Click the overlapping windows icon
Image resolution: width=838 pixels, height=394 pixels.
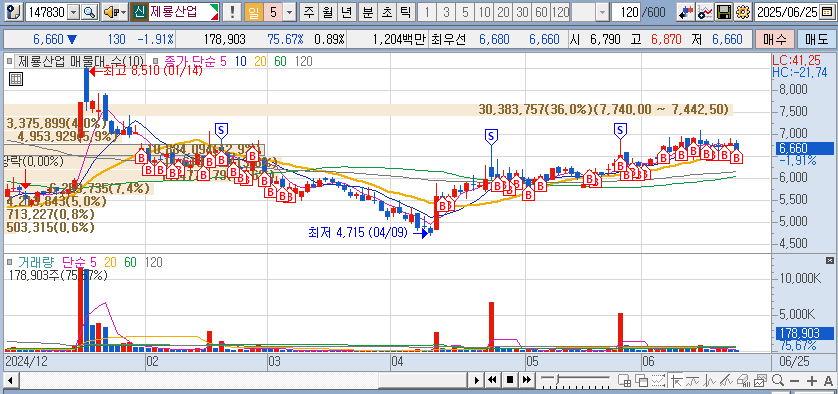tap(641, 381)
